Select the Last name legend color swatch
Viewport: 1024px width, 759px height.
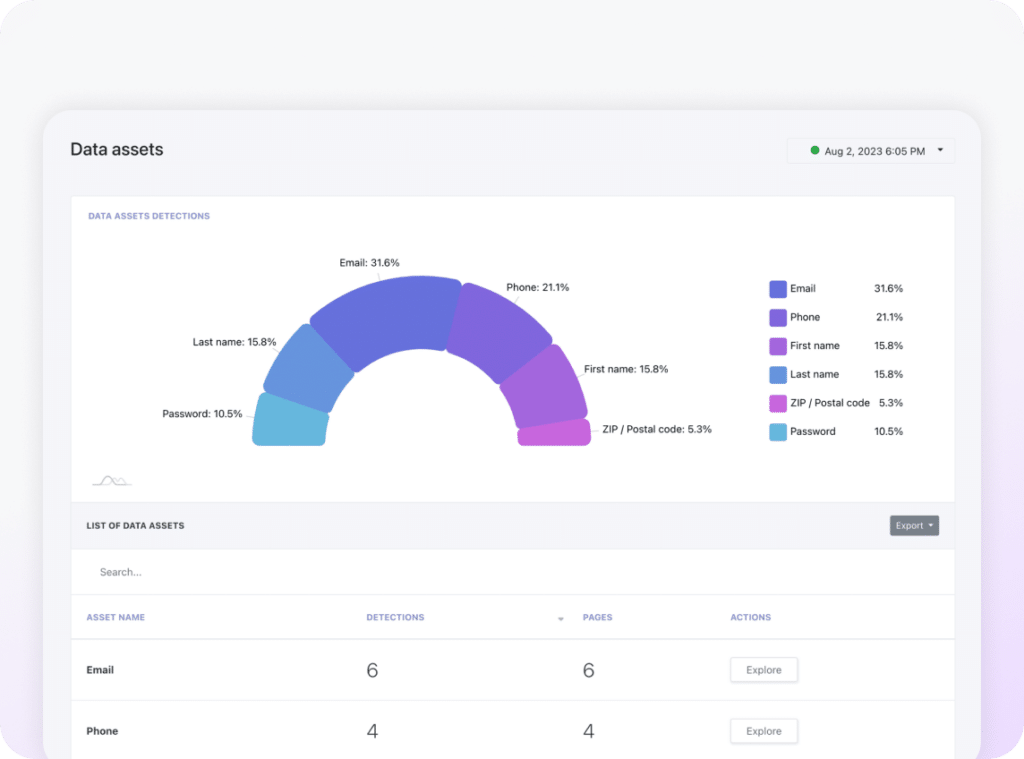pos(778,375)
